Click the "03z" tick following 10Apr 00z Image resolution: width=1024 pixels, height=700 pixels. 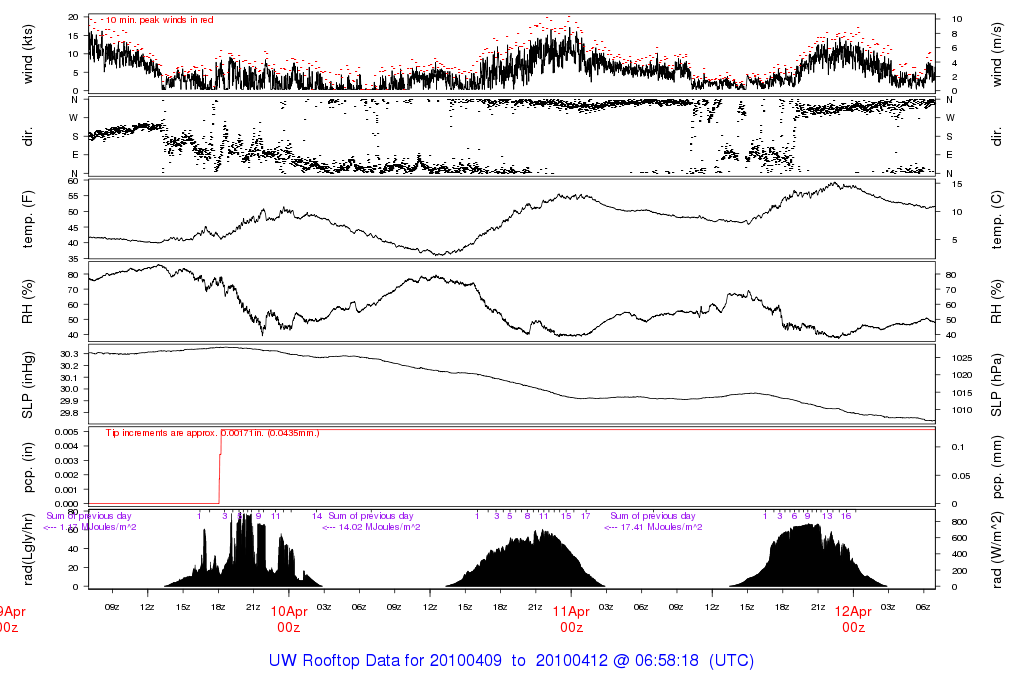coord(324,607)
